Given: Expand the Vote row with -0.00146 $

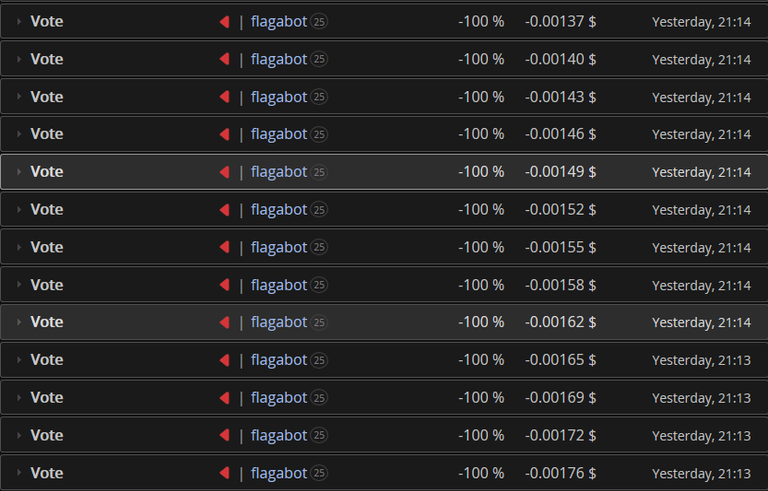Looking at the screenshot, I should pos(19,134).
